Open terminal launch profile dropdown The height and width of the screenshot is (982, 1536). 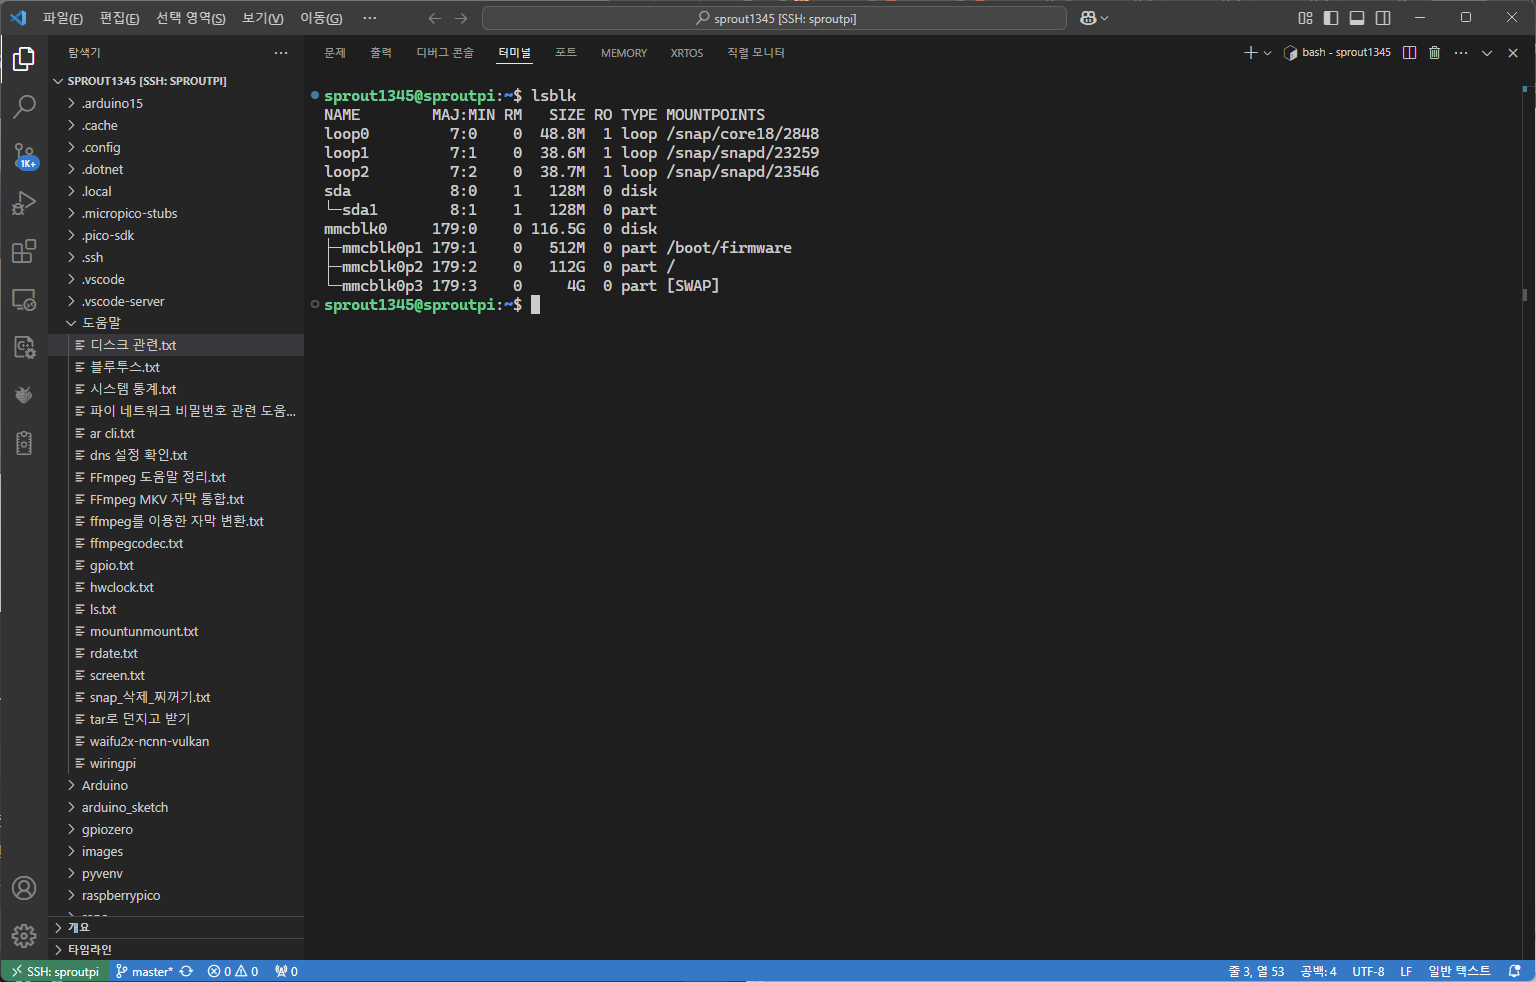pos(1268,53)
